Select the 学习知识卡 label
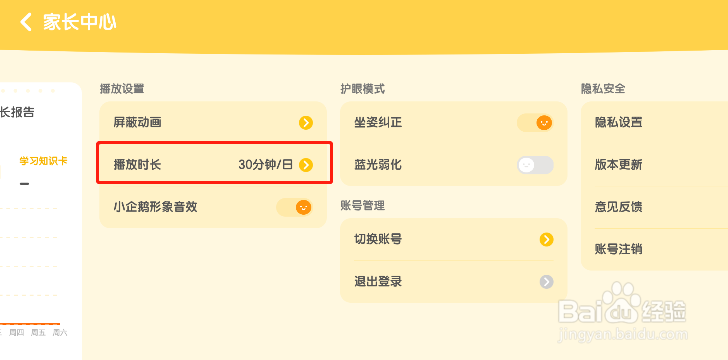The height and width of the screenshot is (360, 728). (x=43, y=161)
